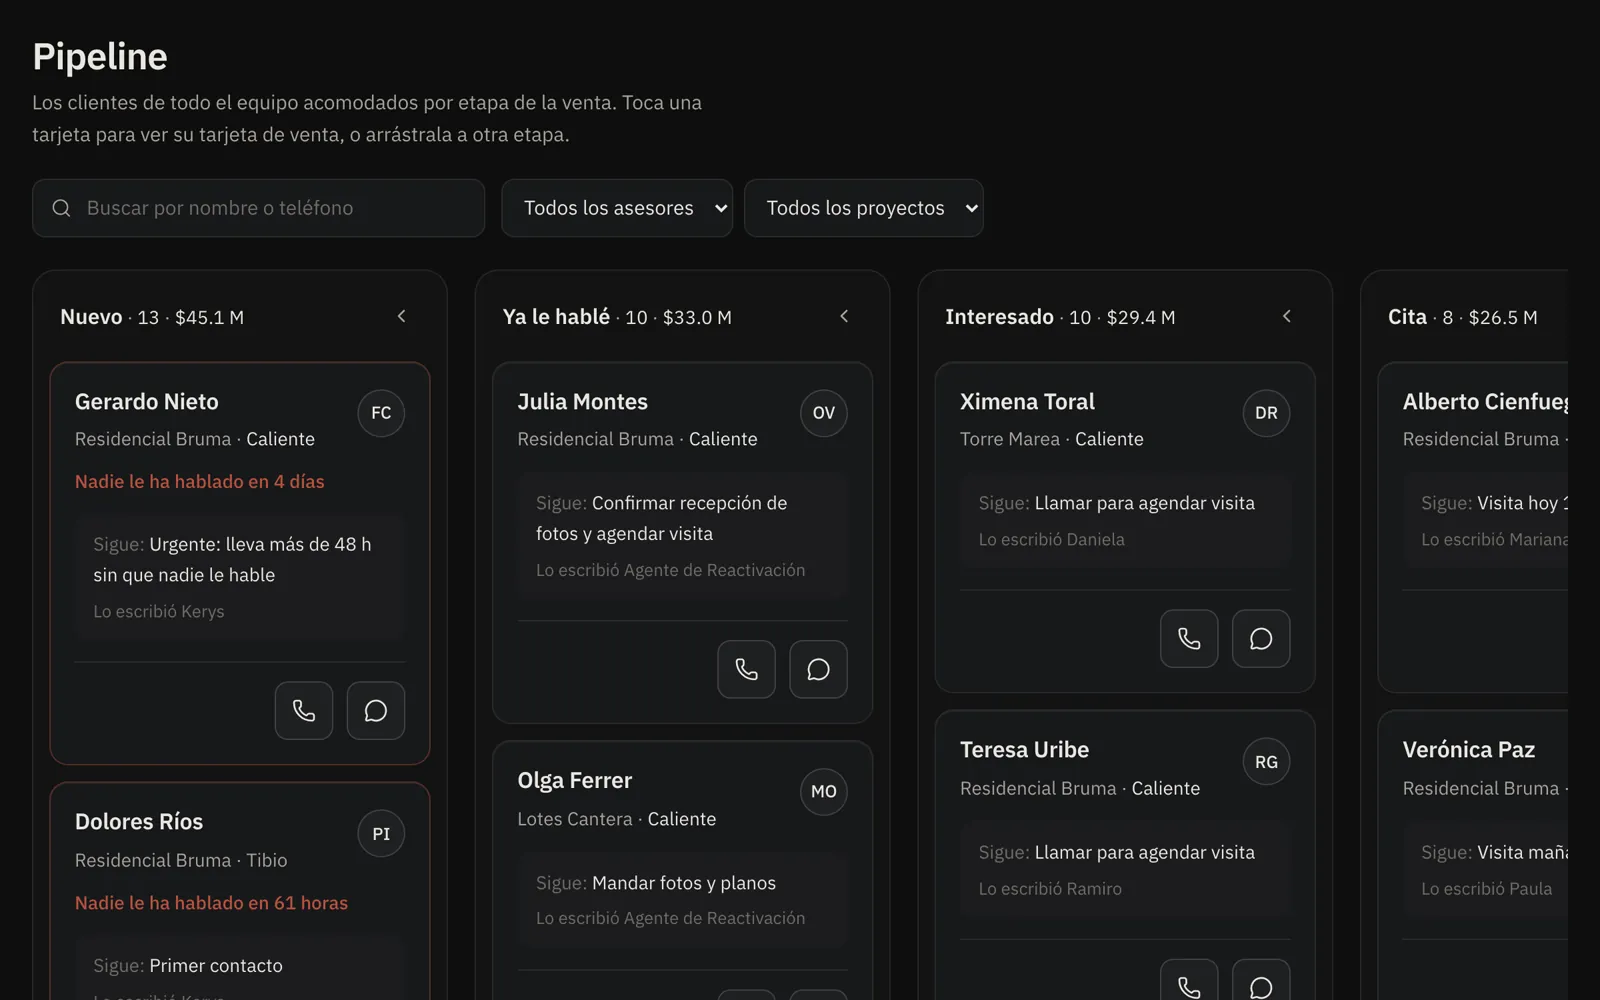Click the phone icon on Julia Montes' card
Image resolution: width=1600 pixels, height=1000 pixels.
(x=746, y=669)
